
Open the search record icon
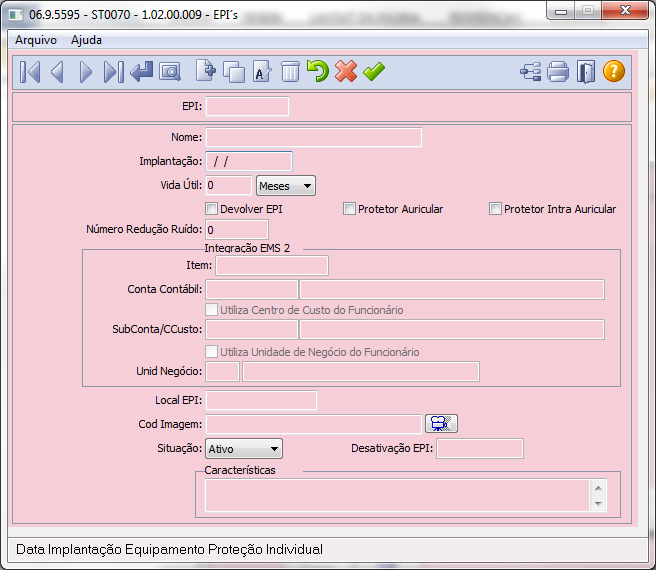[x=170, y=72]
